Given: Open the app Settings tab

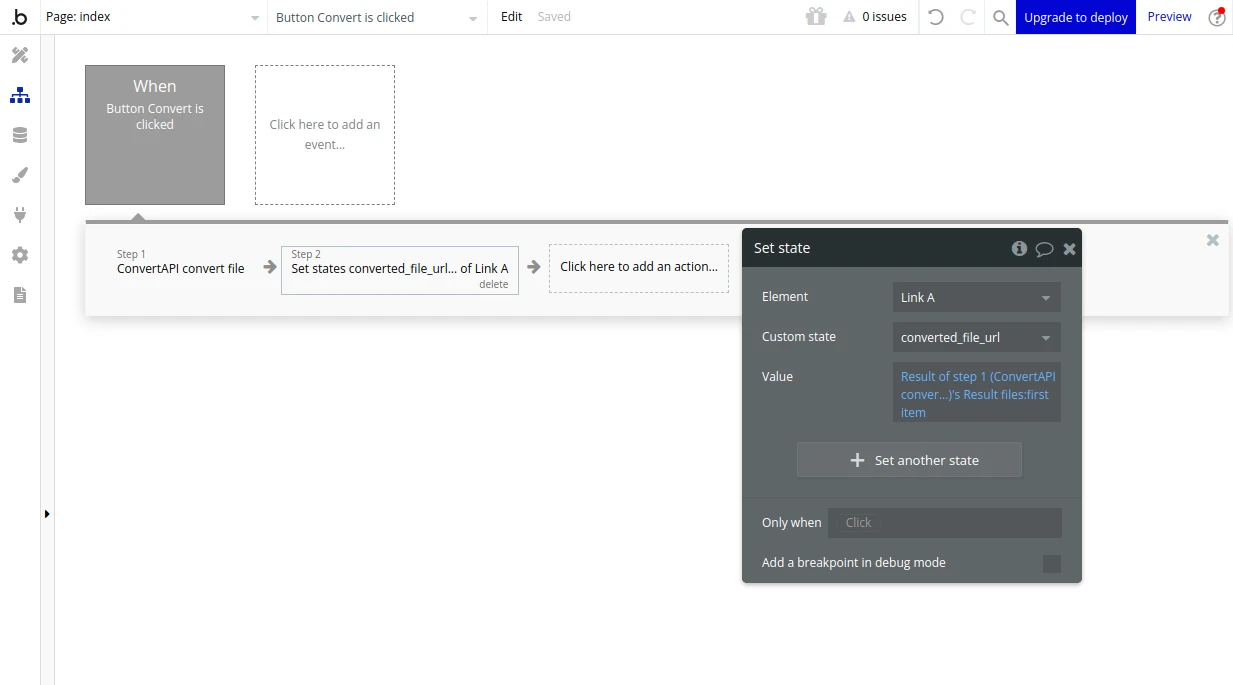Looking at the screenshot, I should [20, 255].
